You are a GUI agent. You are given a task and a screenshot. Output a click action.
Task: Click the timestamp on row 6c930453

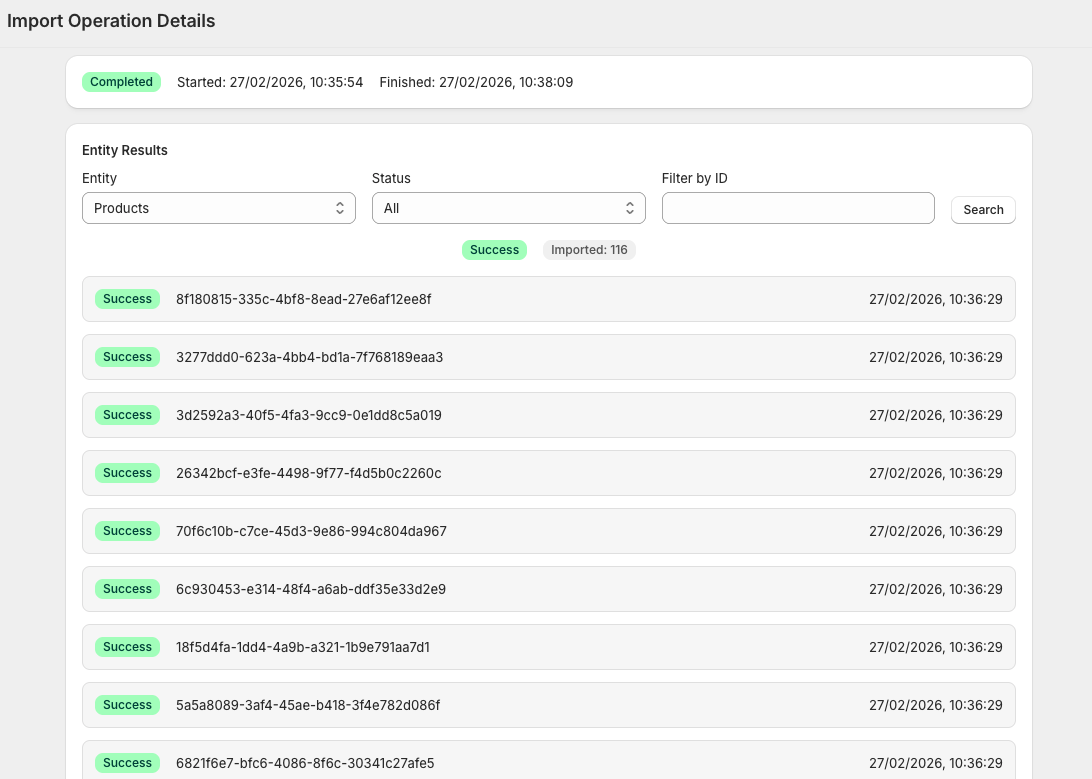(935, 589)
